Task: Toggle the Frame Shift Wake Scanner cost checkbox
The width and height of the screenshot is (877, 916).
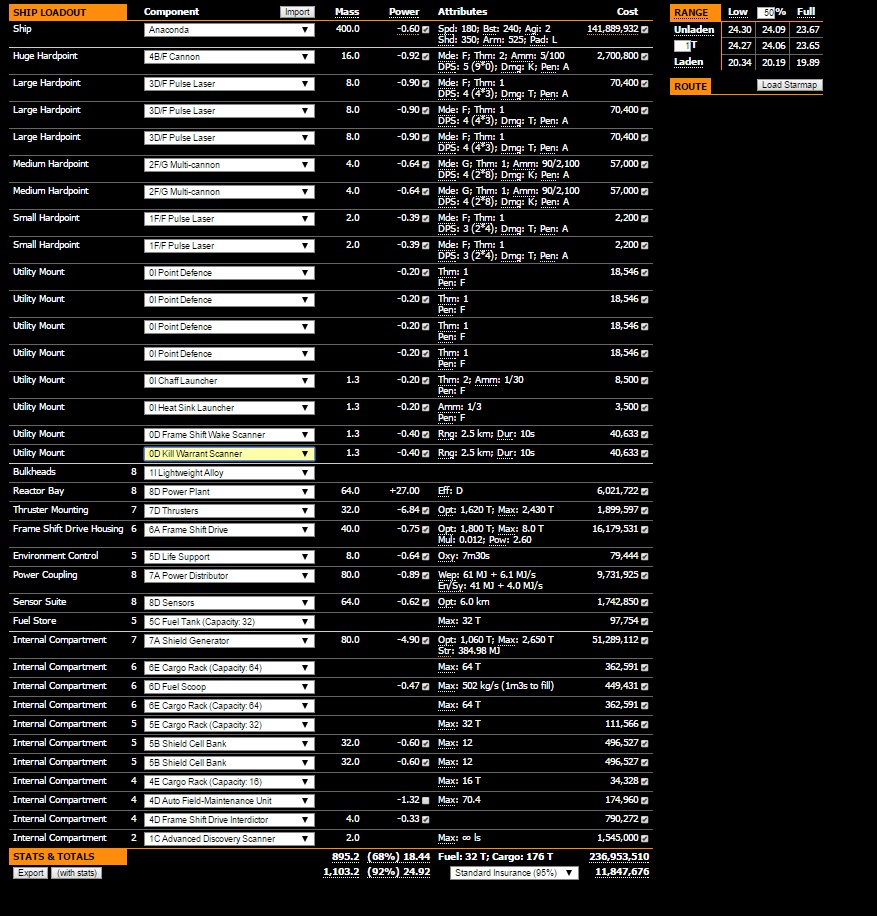Action: point(644,435)
